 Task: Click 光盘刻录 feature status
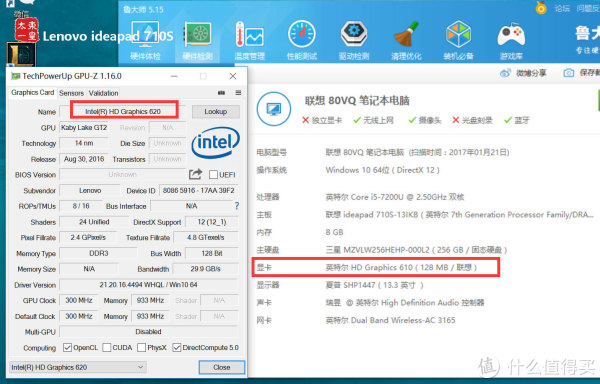(x=472, y=120)
